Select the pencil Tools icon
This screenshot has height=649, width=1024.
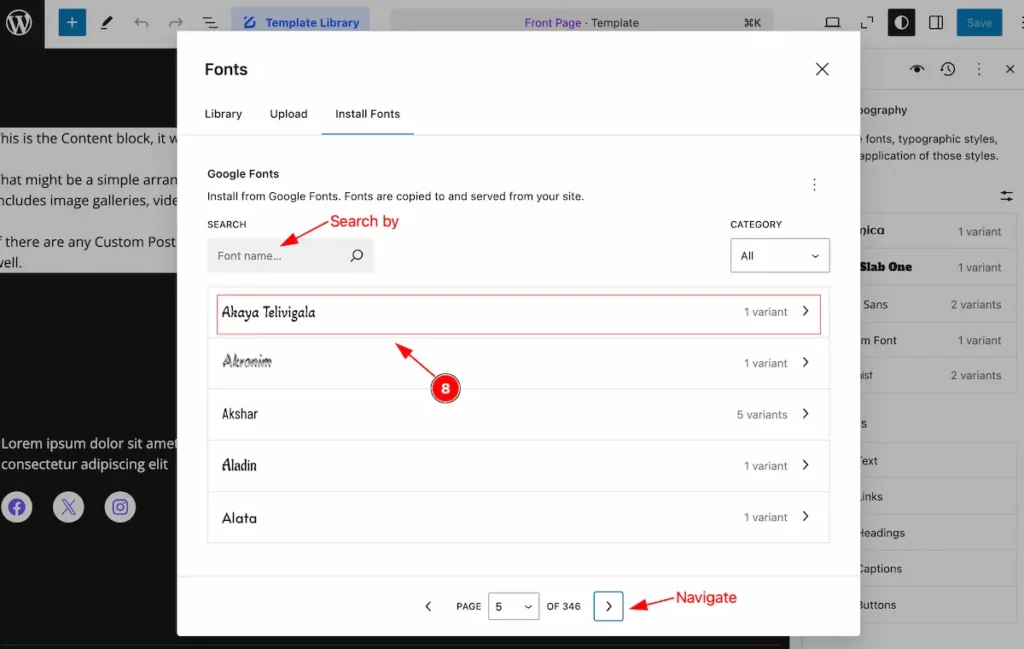[x=106, y=23]
